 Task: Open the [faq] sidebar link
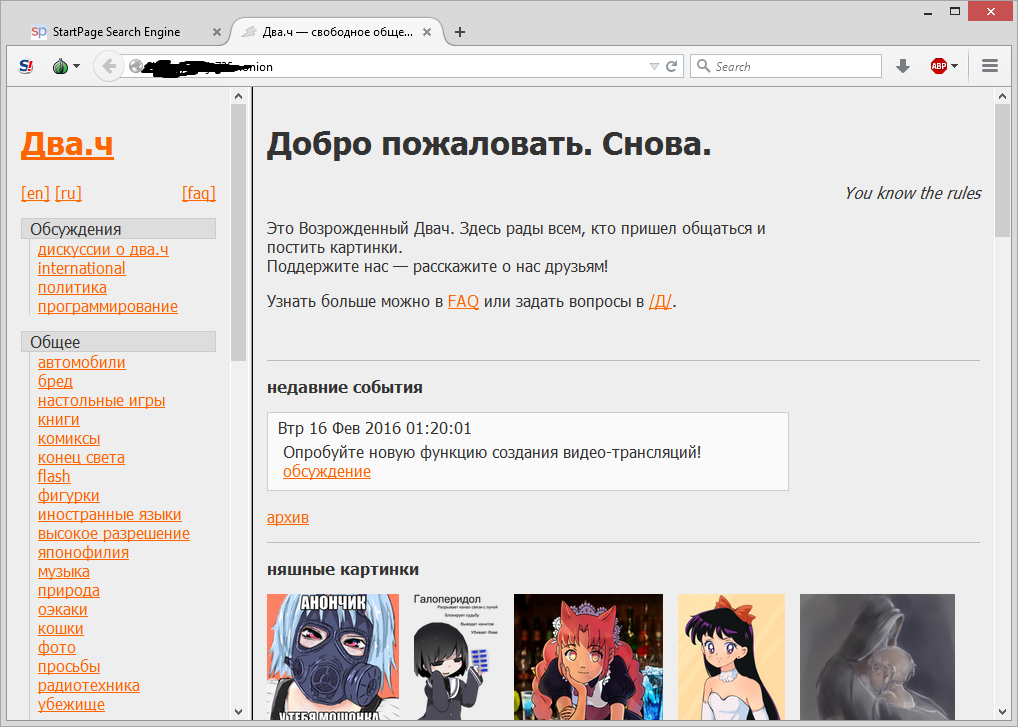[x=199, y=193]
